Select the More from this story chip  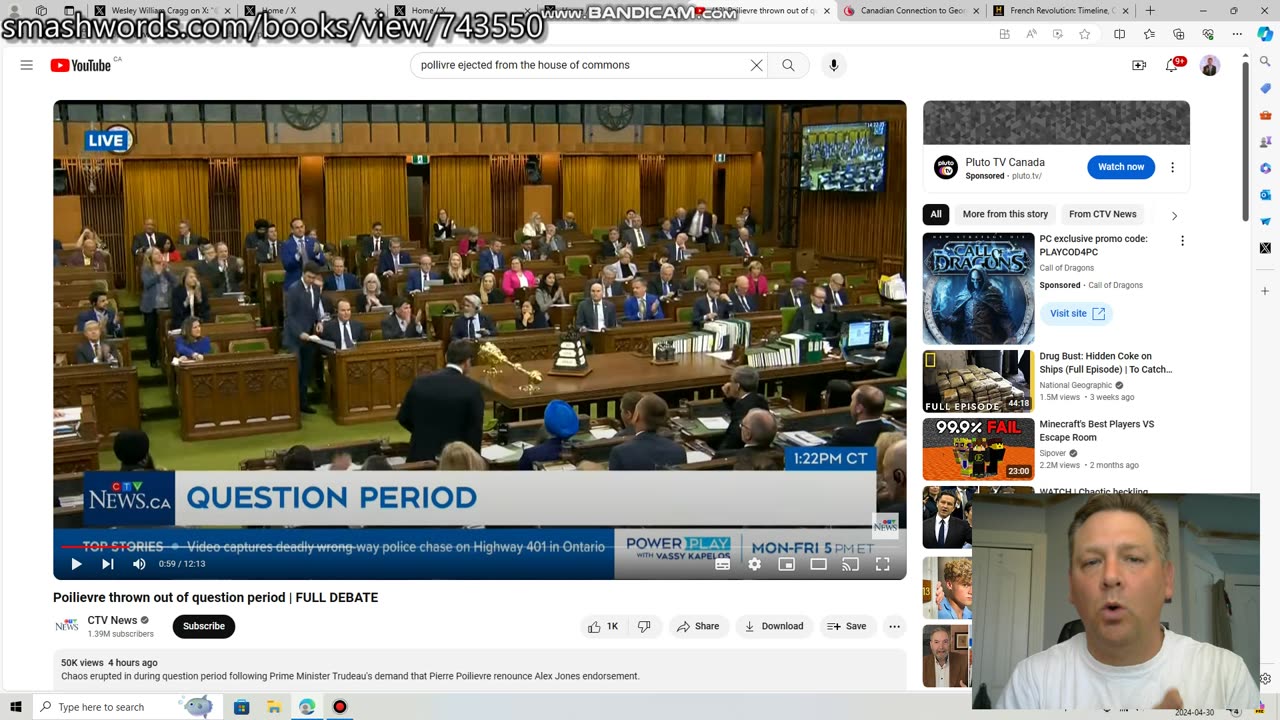[1005, 214]
